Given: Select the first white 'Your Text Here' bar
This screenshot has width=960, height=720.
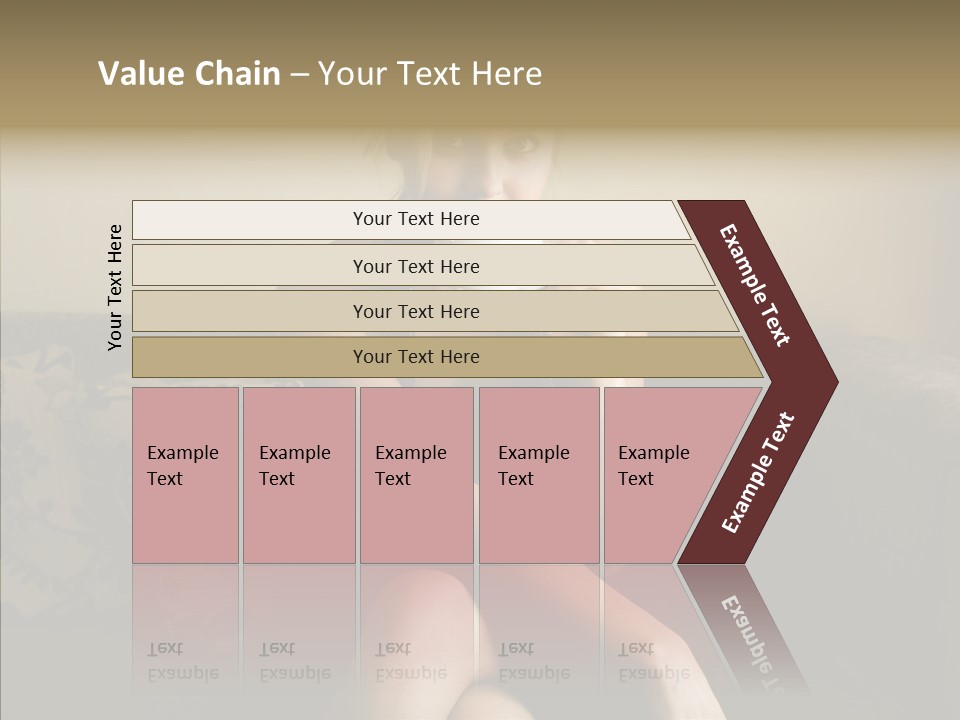Looking at the screenshot, I should (x=415, y=219).
